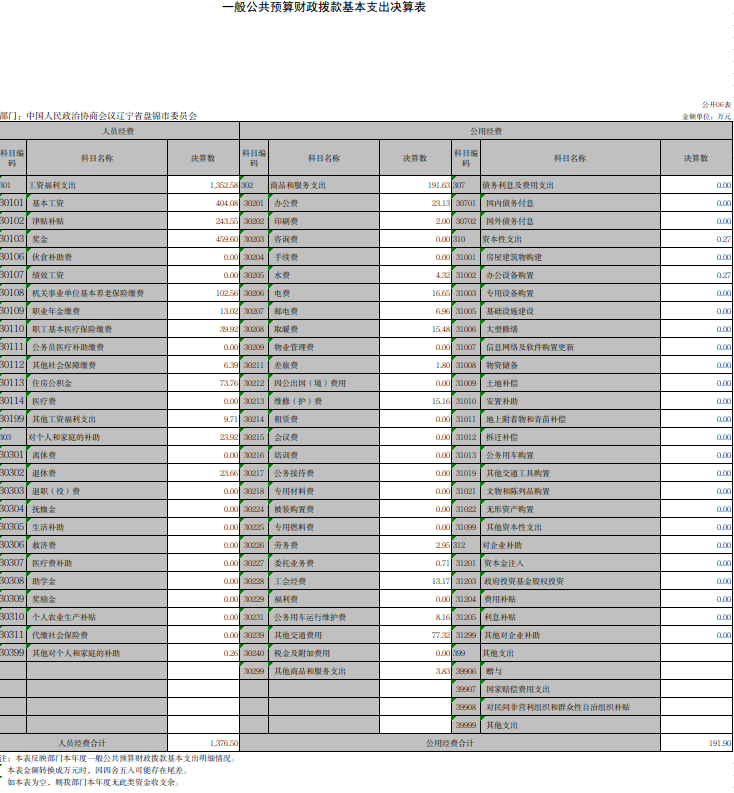Image resolution: width=734 pixels, height=793 pixels.
Task: Click the 办公设备购置 cell
Action: (x=570, y=275)
